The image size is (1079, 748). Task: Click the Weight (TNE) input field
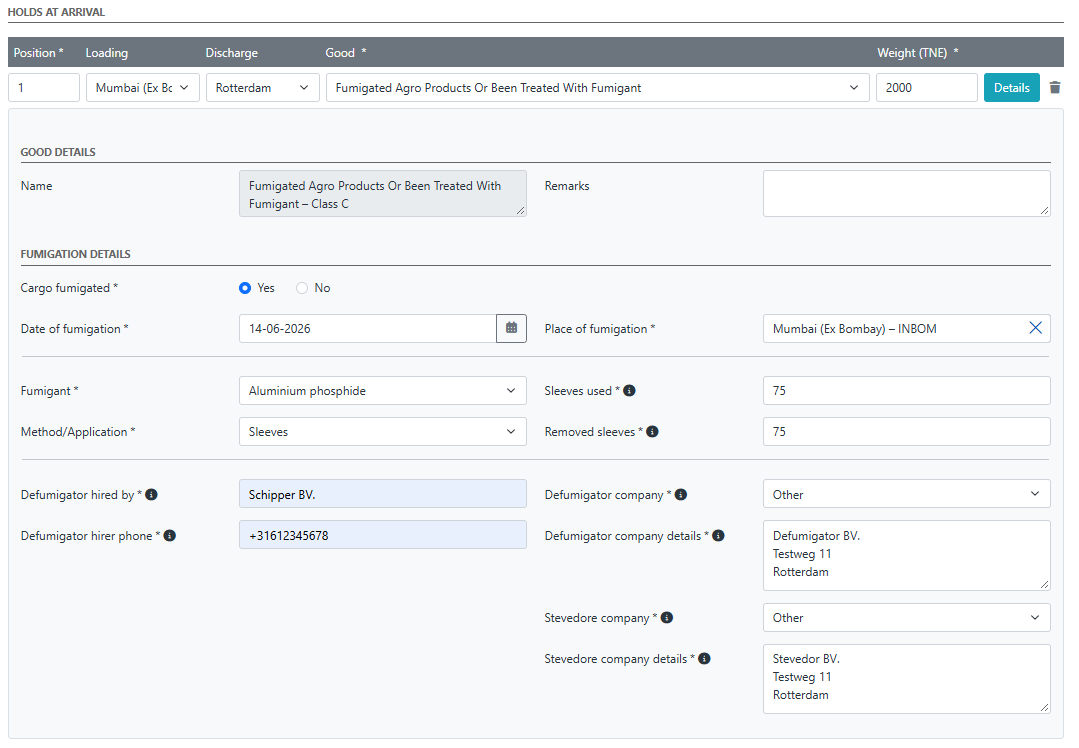coord(926,87)
